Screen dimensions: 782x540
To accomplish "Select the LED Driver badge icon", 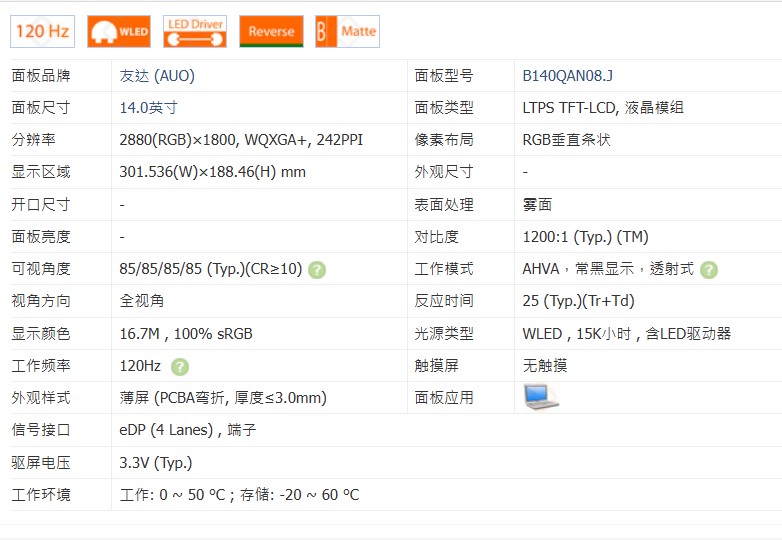I will [195, 31].
